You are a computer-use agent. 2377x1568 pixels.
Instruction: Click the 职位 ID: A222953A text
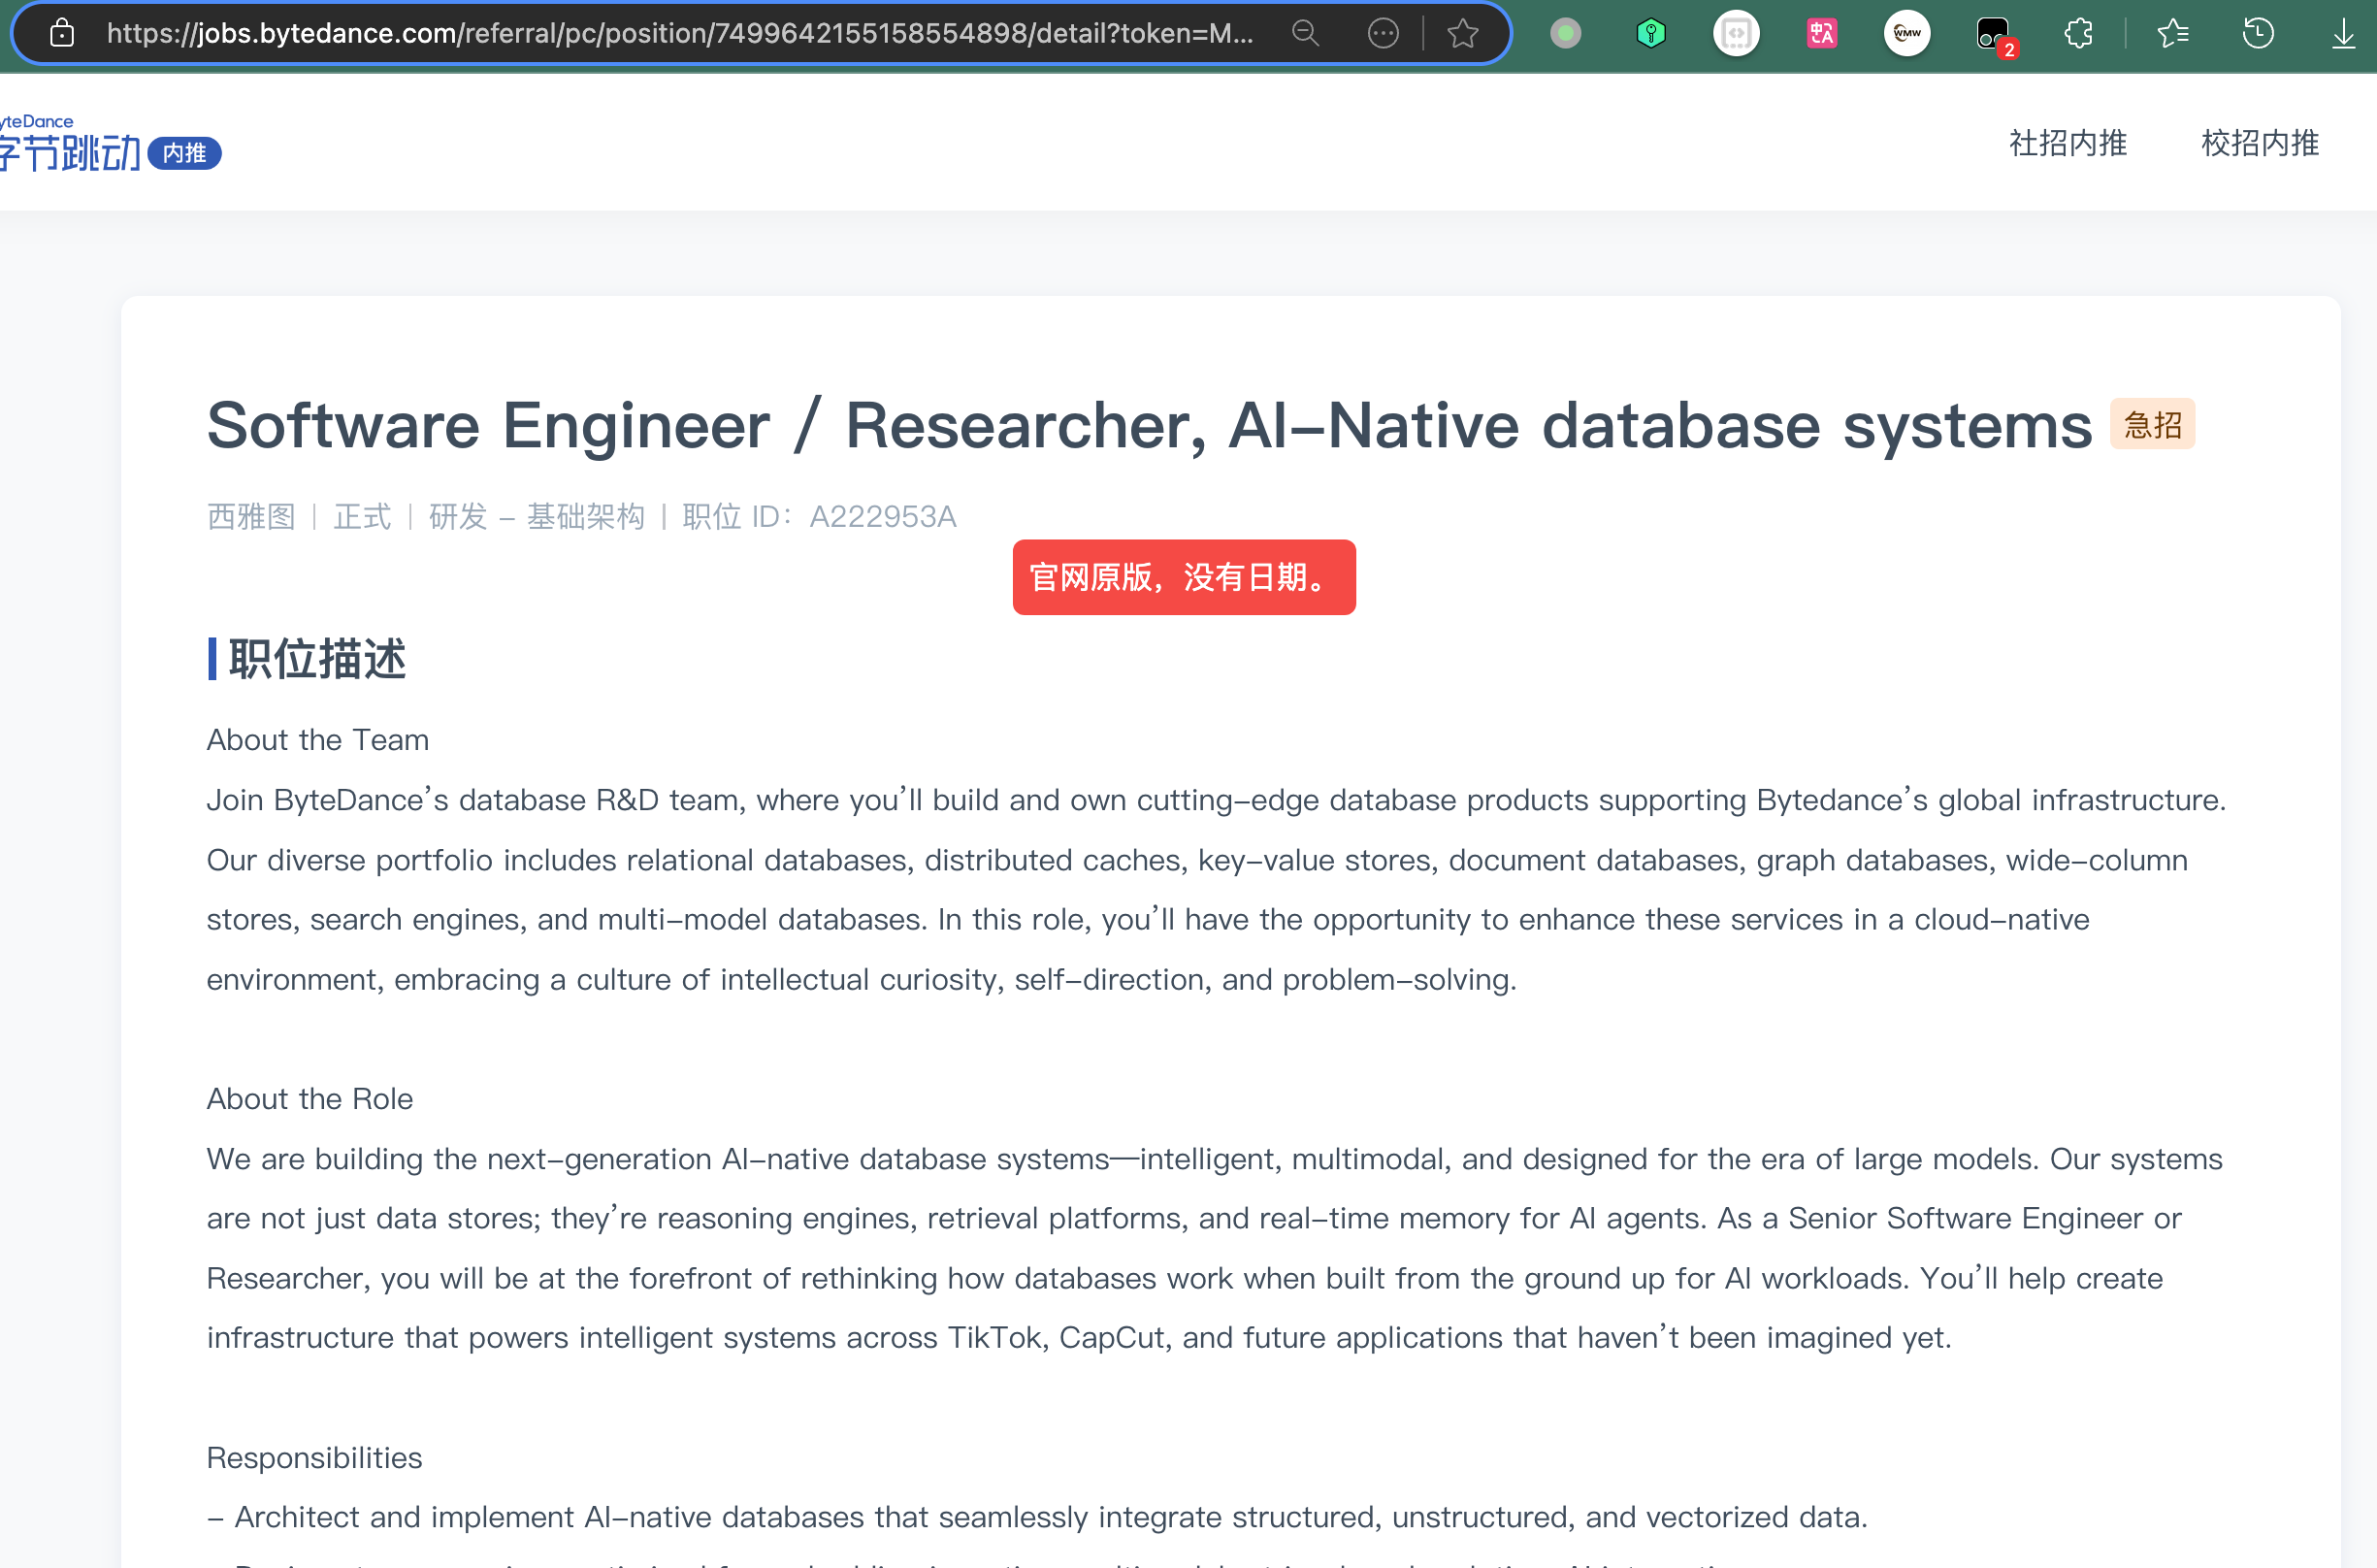tap(819, 517)
